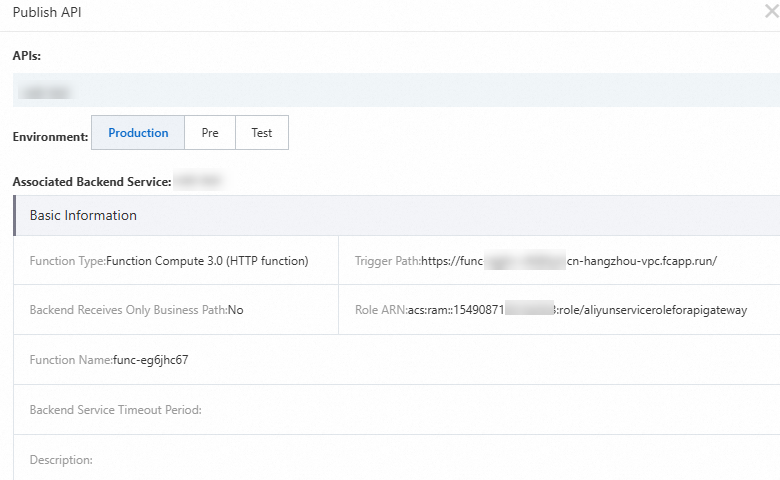780x480 pixels.
Task: Click the Basic Information section header
Action: click(83, 215)
